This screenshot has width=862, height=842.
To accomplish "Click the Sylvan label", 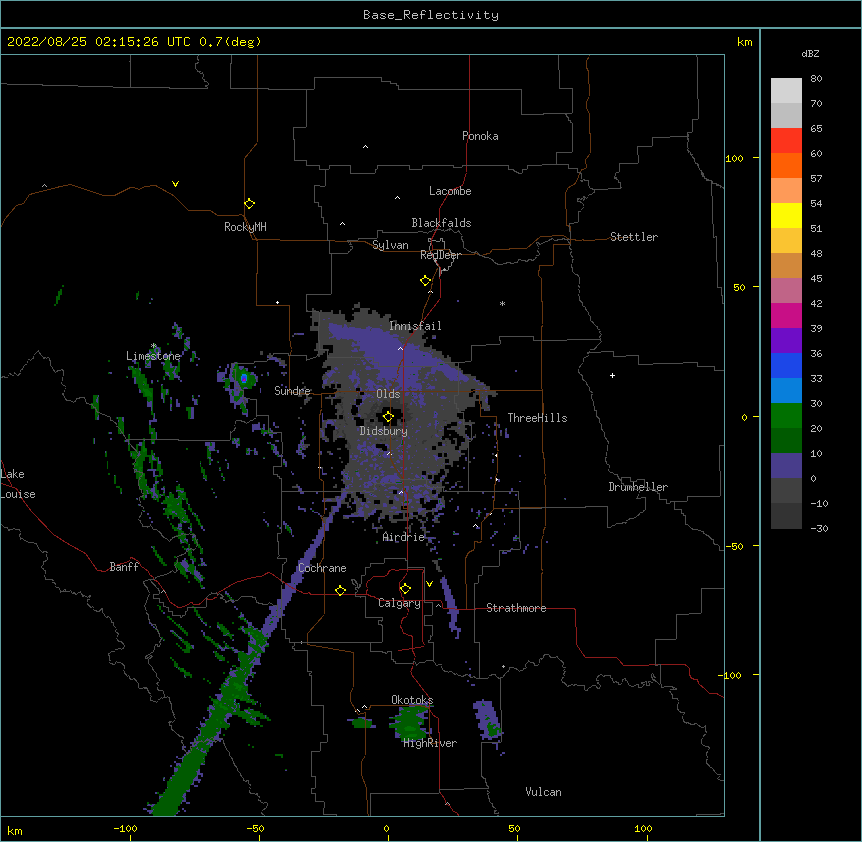I will (x=390, y=245).
